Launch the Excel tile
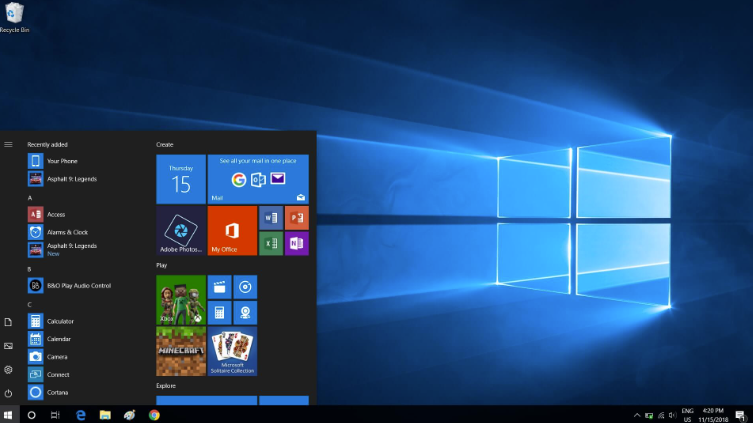 click(271, 243)
